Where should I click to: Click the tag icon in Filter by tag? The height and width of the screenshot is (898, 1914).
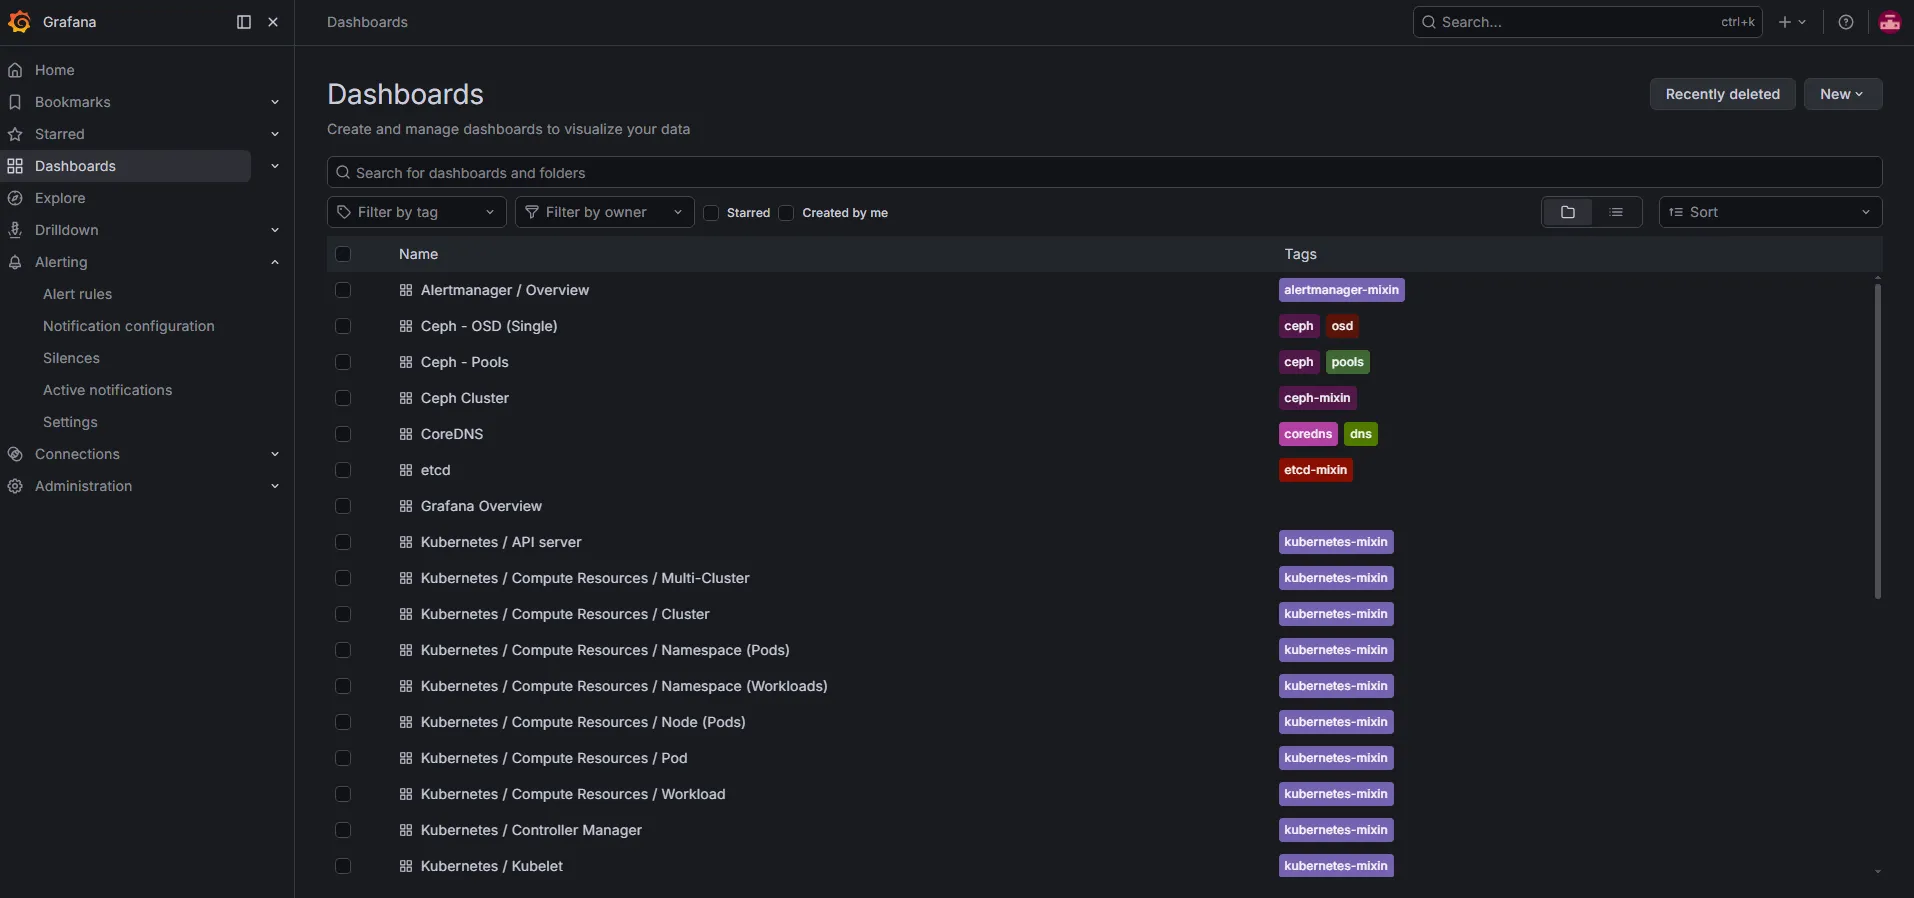344,212
